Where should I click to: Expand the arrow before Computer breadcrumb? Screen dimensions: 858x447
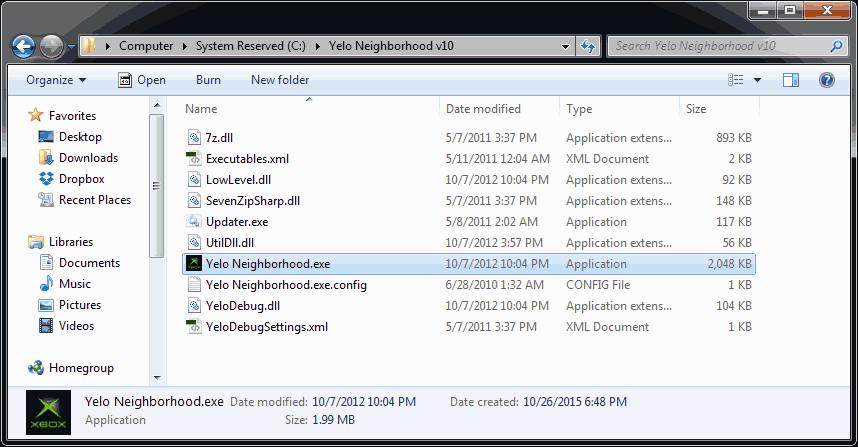(x=108, y=47)
